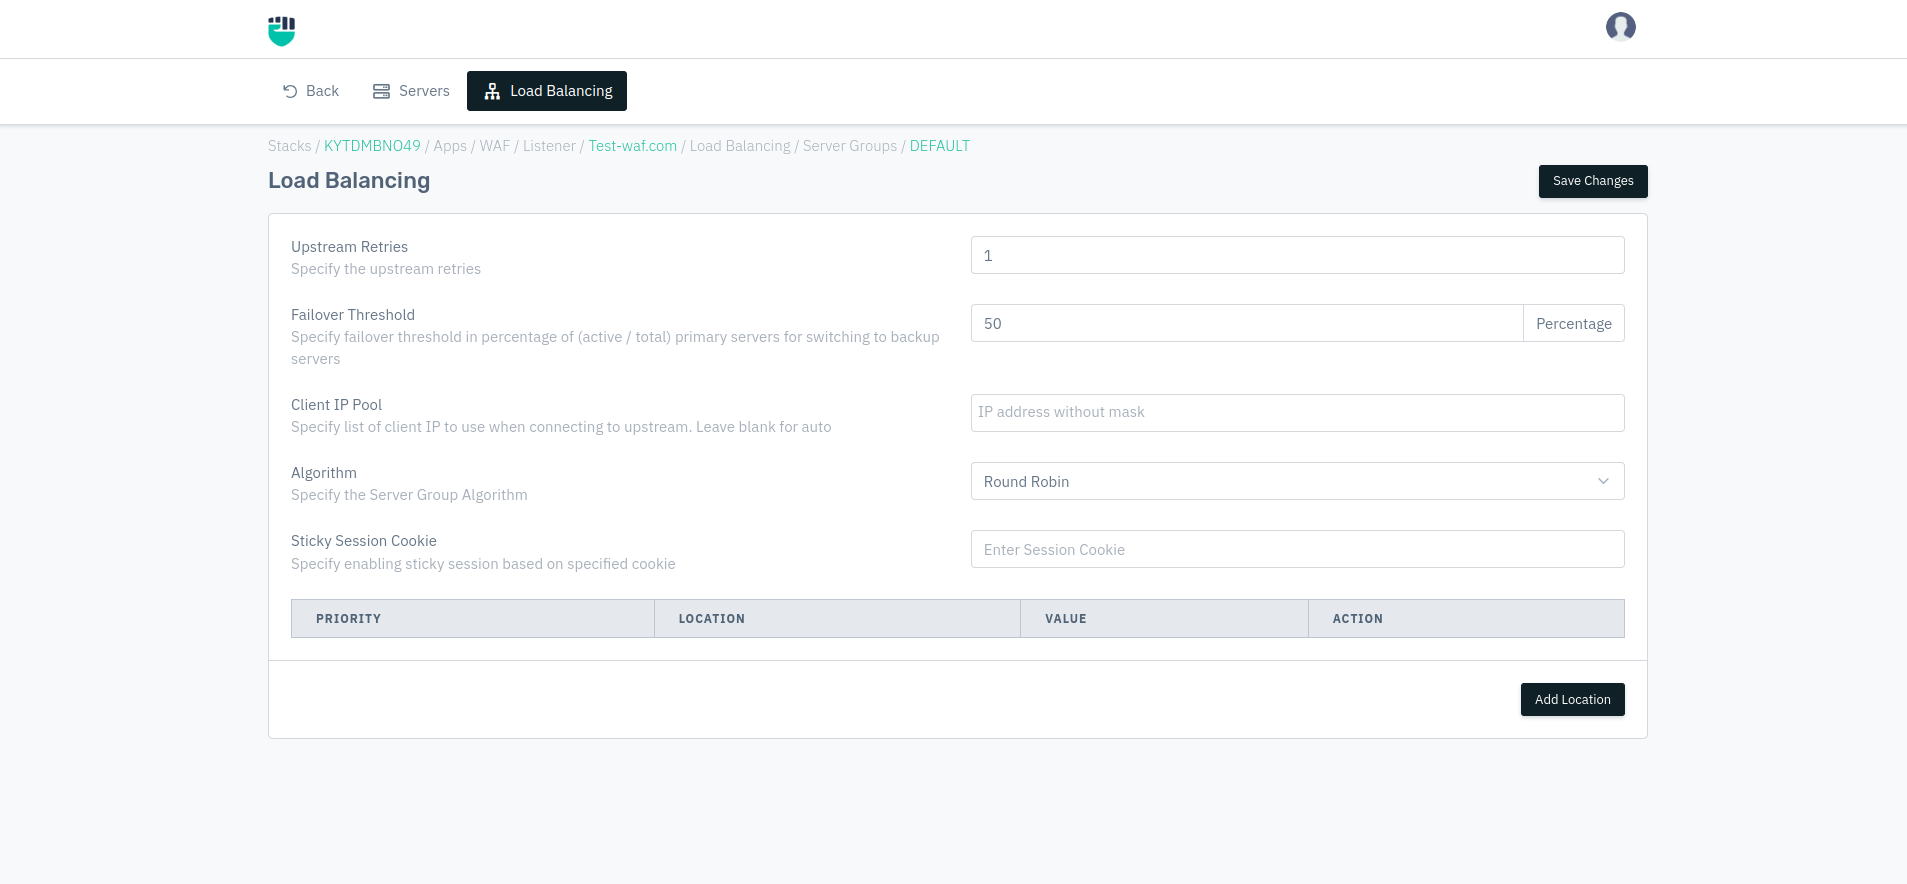The width and height of the screenshot is (1907, 884).
Task: Select the Load Balancing tab
Action: [547, 91]
